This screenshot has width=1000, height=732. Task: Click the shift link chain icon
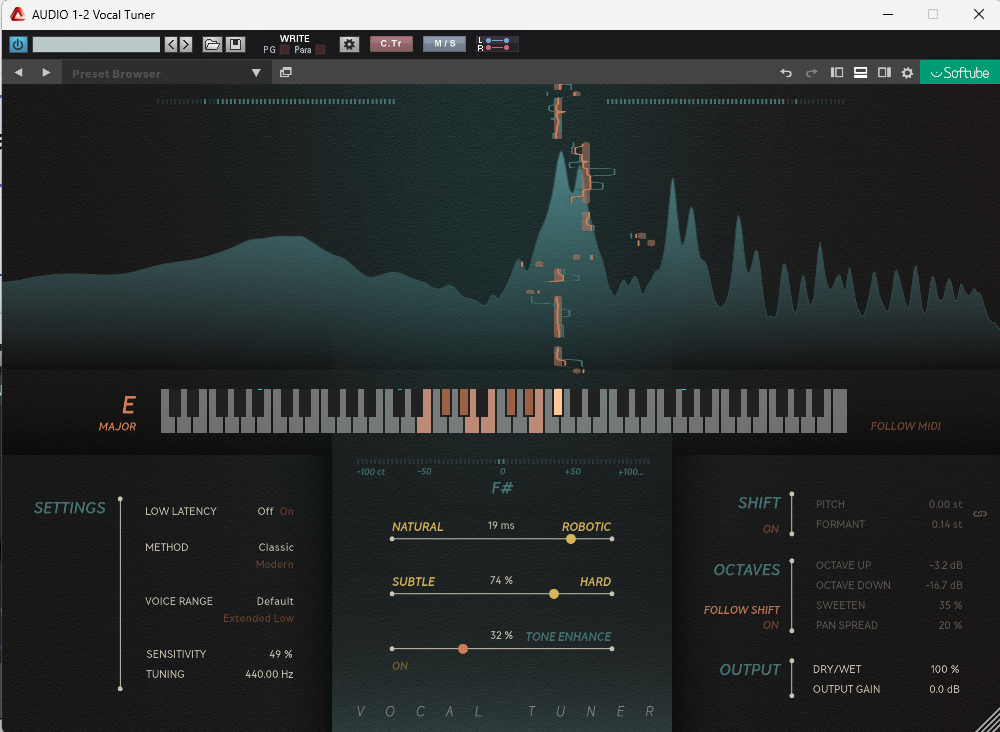(x=978, y=514)
